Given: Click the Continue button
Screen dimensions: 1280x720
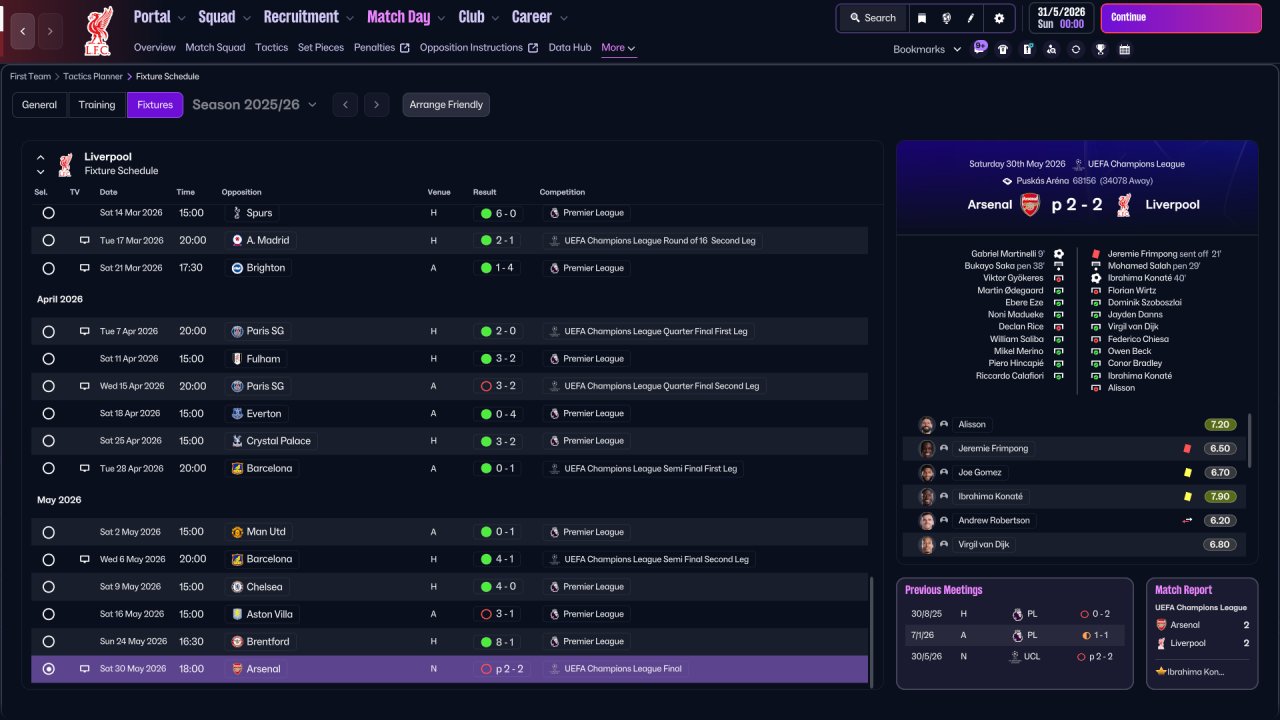Looking at the screenshot, I should pyautogui.click(x=1181, y=18).
